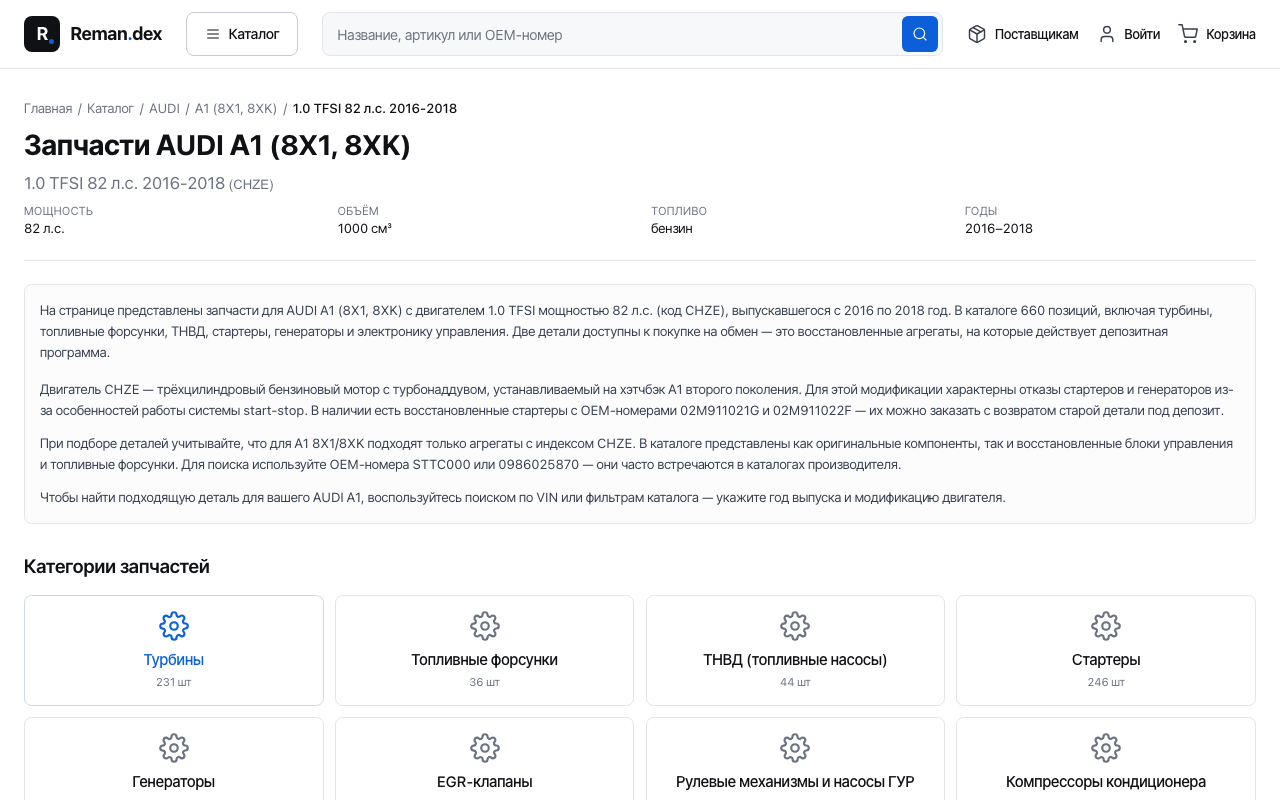Image resolution: width=1280 pixels, height=800 pixels.
Task: Click the gear icon on EGR-клапаны card
Action: coord(485,748)
